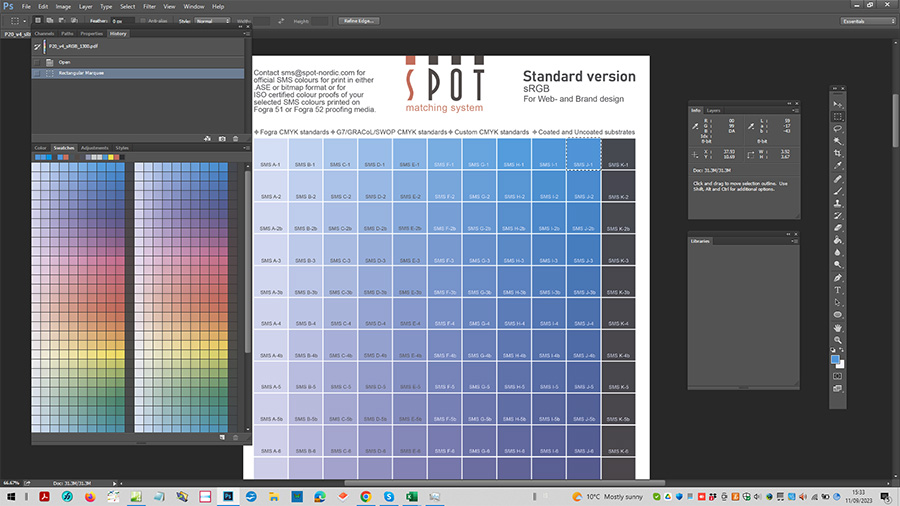
Task: Select the Lasso tool in the toolbar
Action: 838,129
